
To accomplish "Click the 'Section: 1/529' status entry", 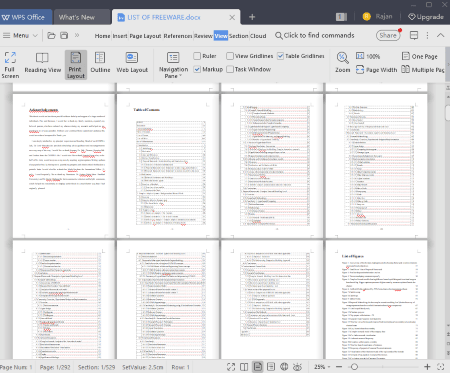I will [96, 367].
